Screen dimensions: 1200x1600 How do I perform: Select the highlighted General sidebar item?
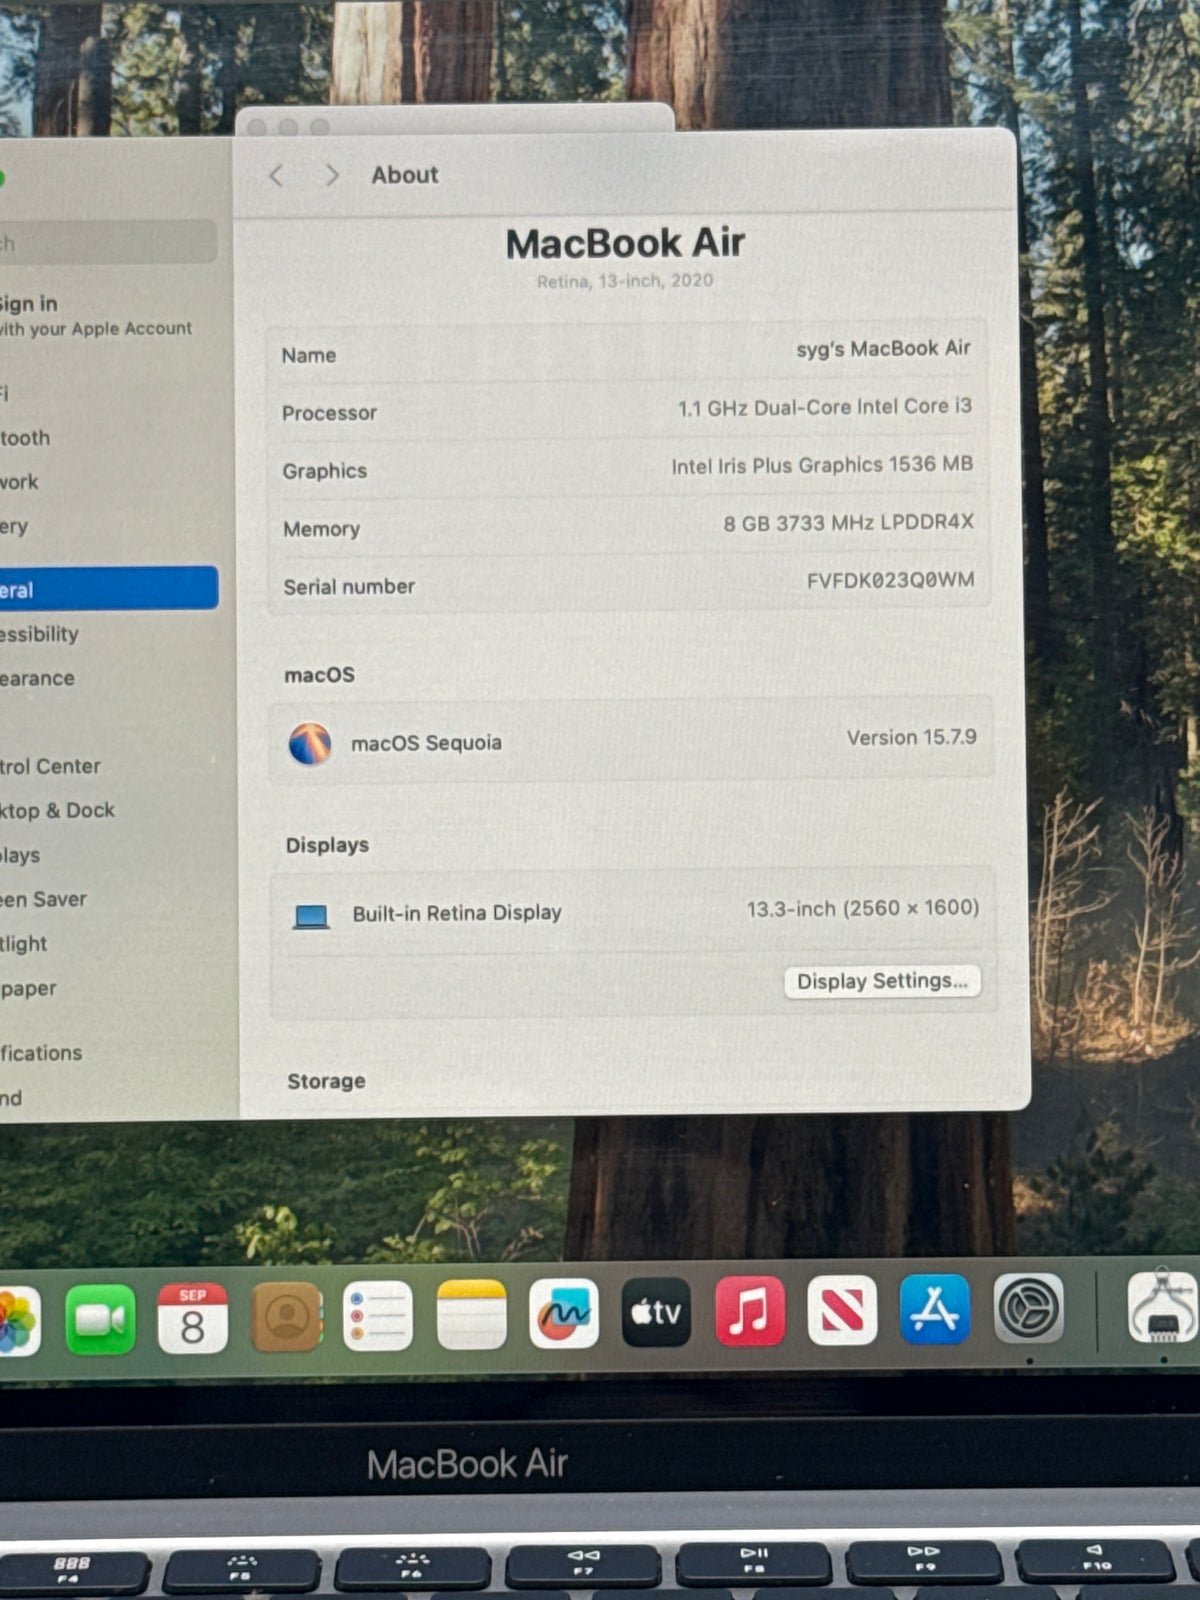[x=108, y=589]
